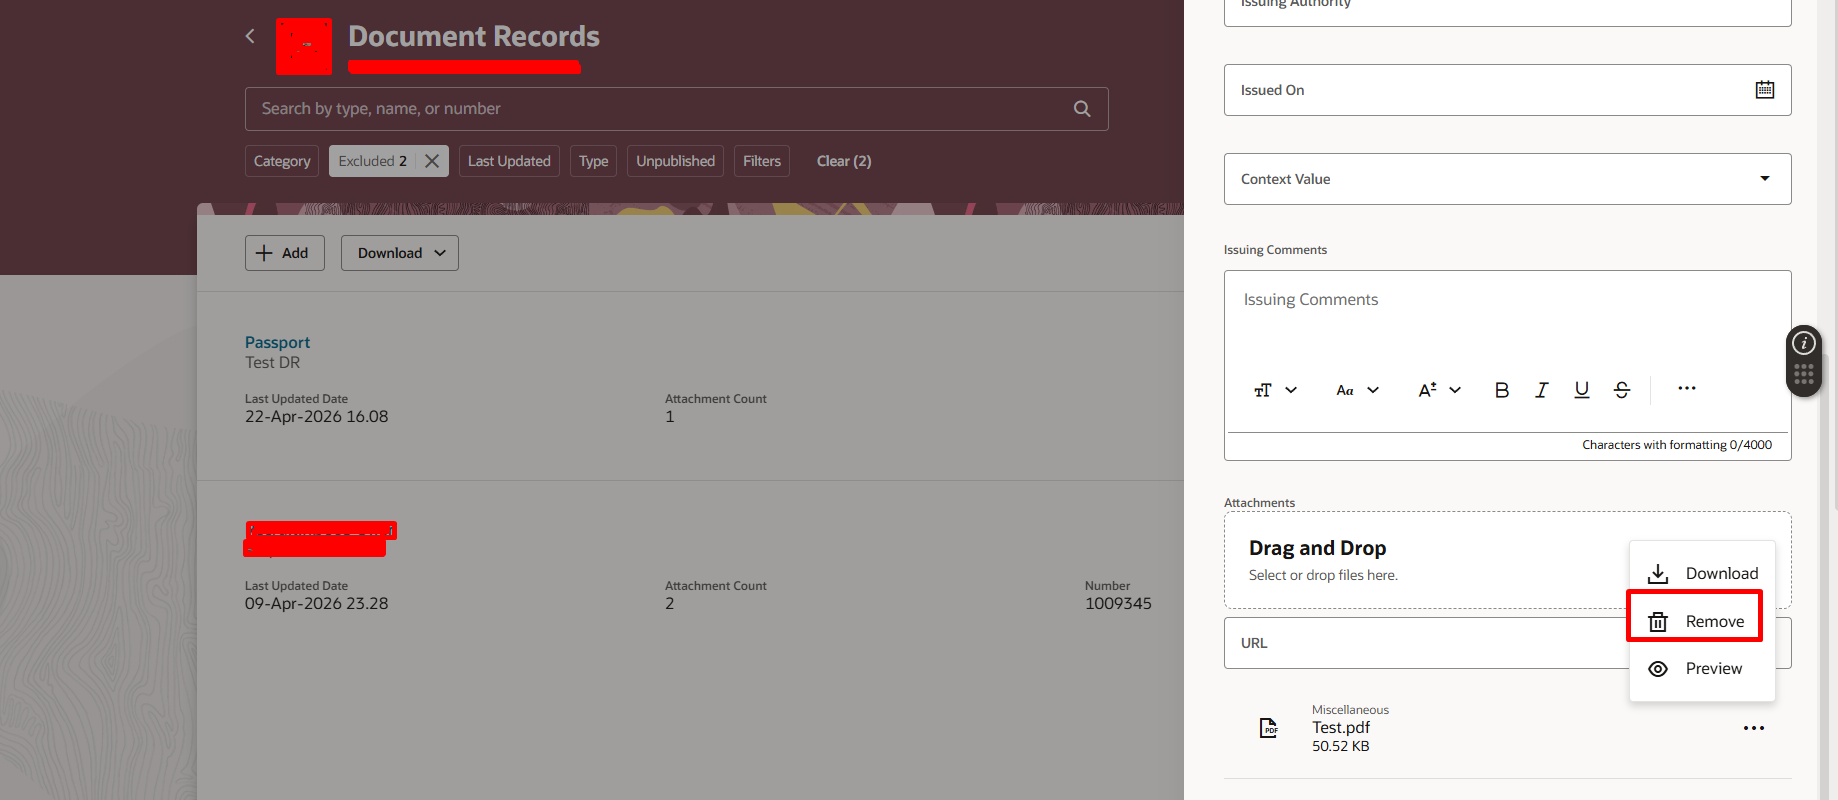
Task: Focus the document search field
Action: 676,109
